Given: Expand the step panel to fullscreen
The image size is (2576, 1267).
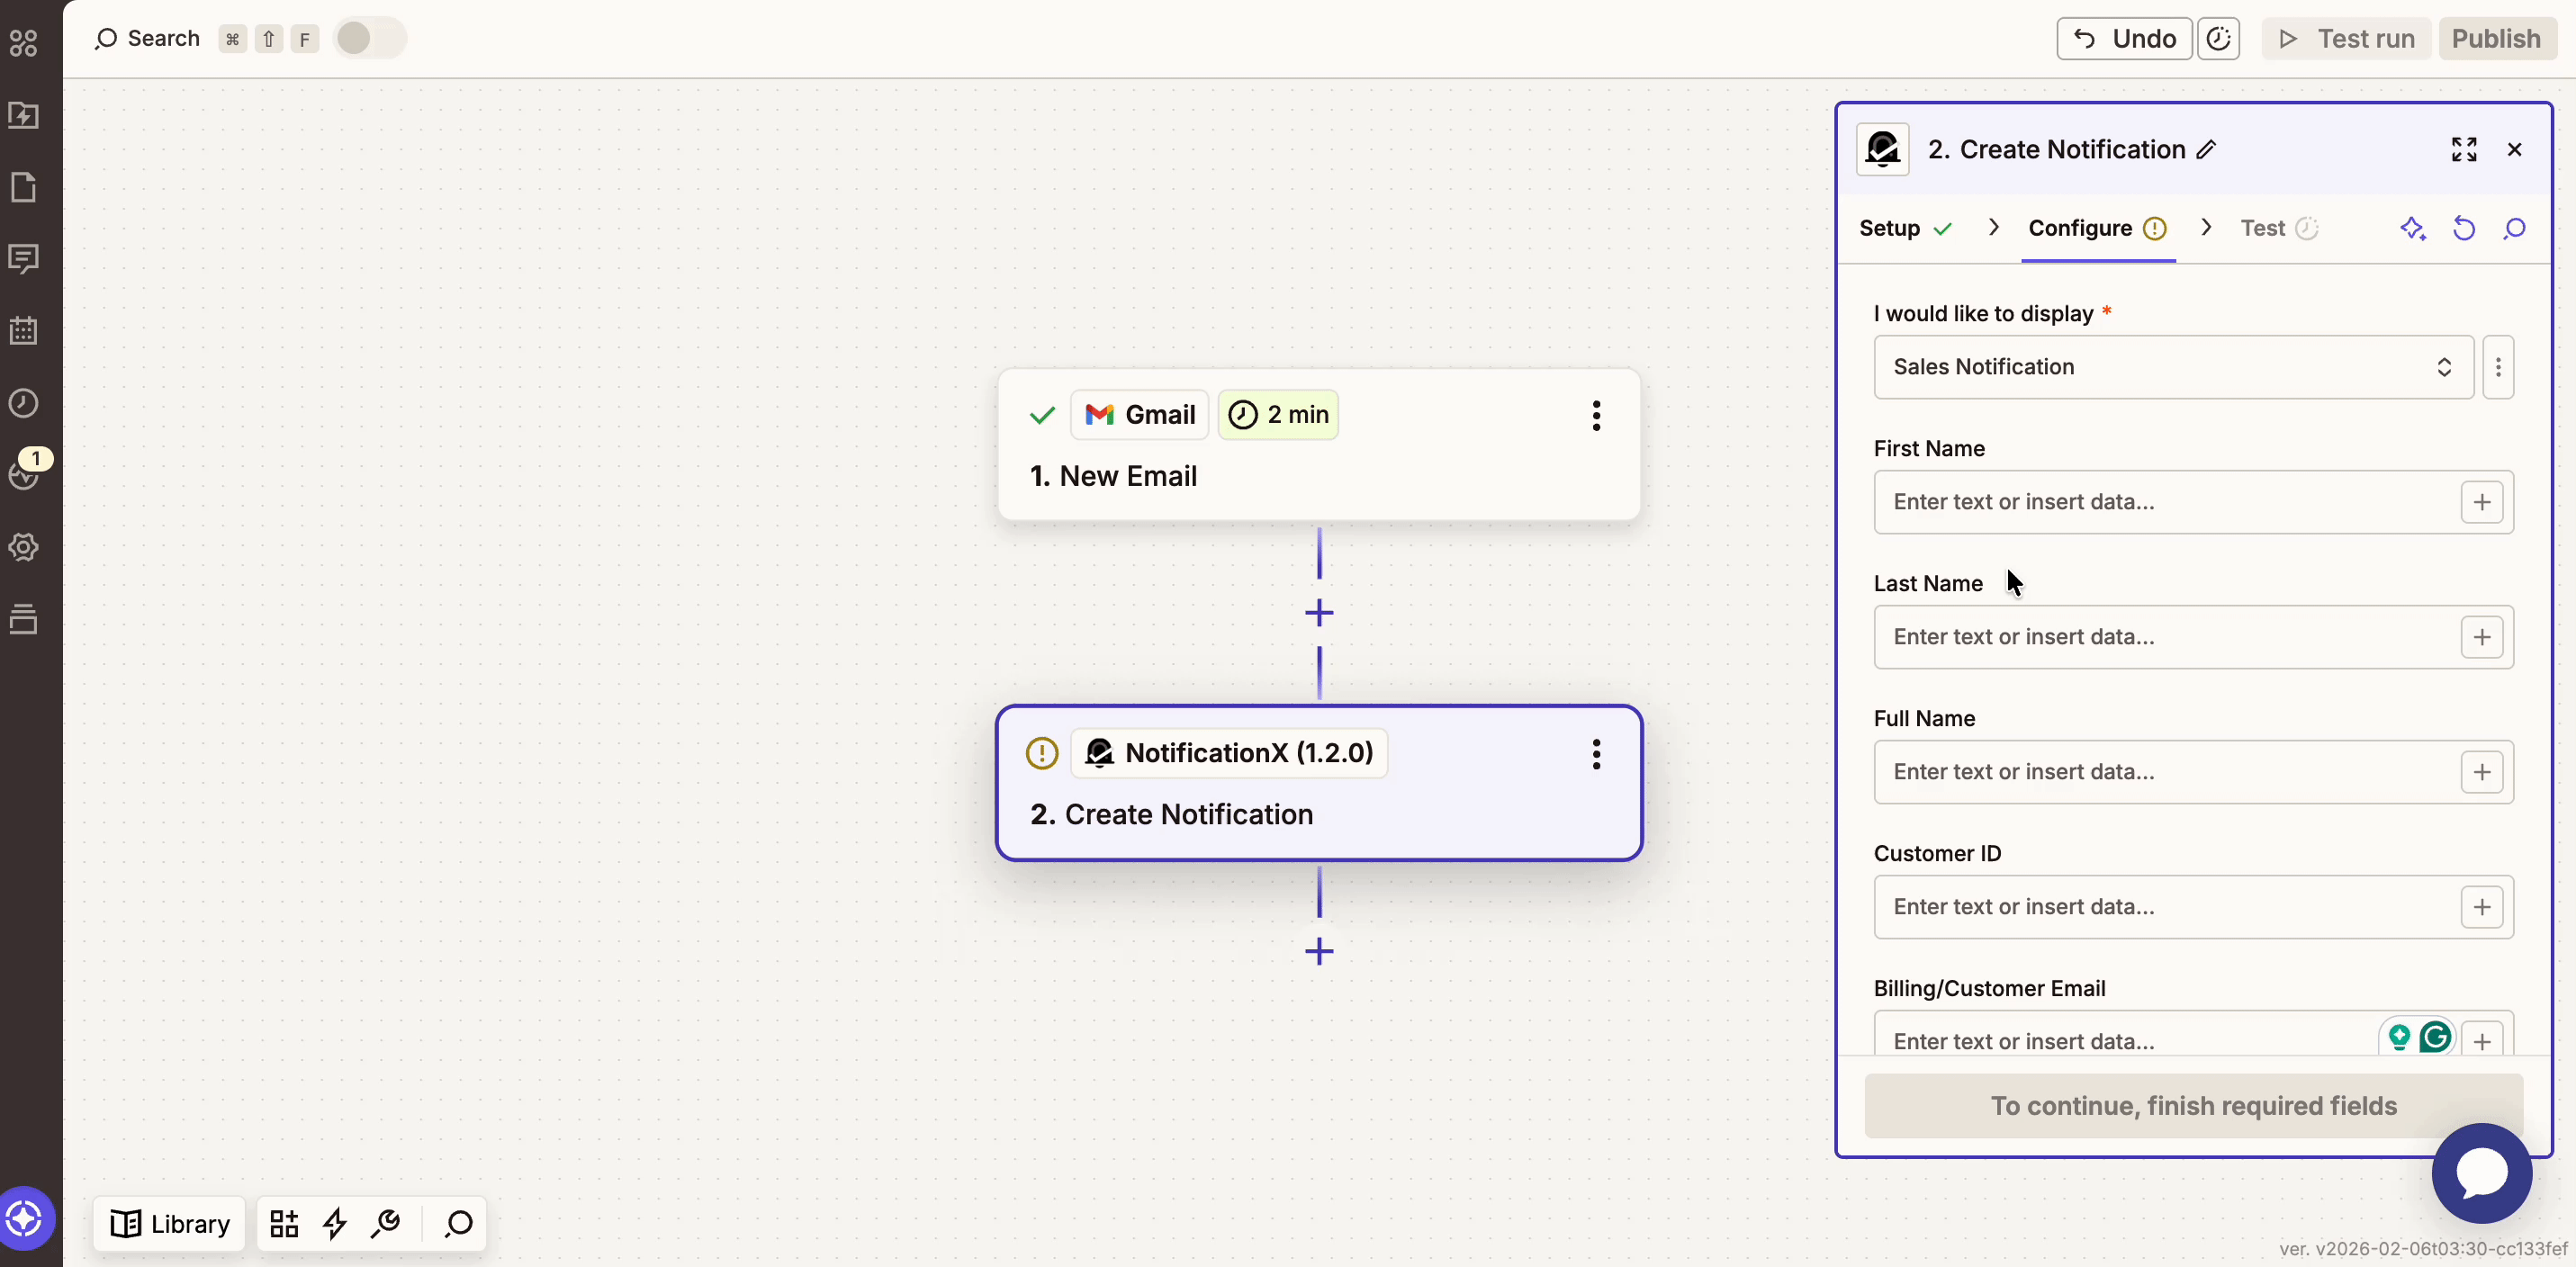Looking at the screenshot, I should tap(2463, 150).
